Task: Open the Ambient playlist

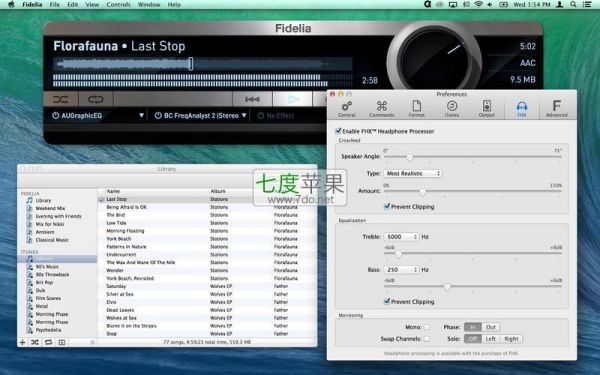Action: tap(45, 232)
